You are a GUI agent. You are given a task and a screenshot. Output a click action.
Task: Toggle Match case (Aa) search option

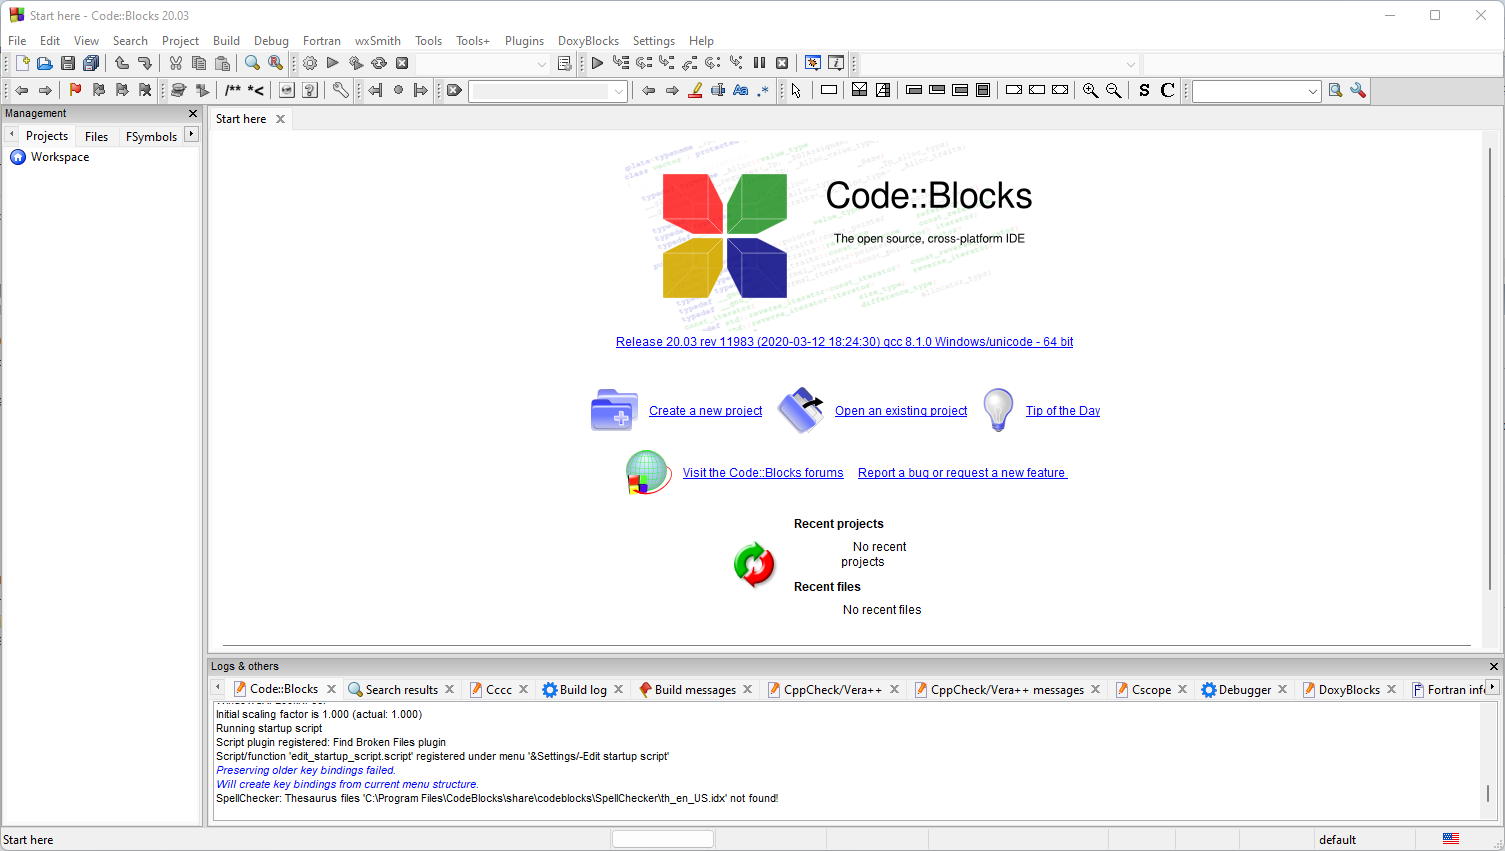coord(740,90)
